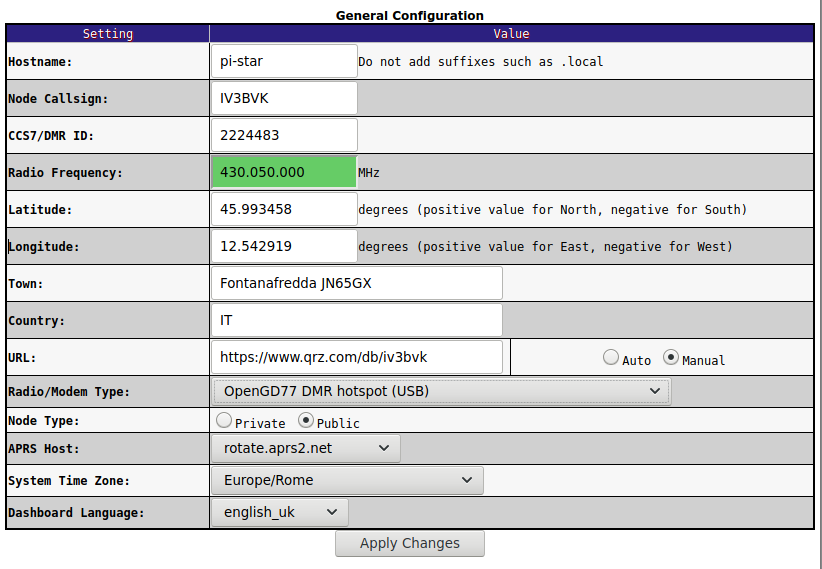Viewport: 822px width, 569px height.
Task: Click the URL text field
Action: (x=356, y=357)
